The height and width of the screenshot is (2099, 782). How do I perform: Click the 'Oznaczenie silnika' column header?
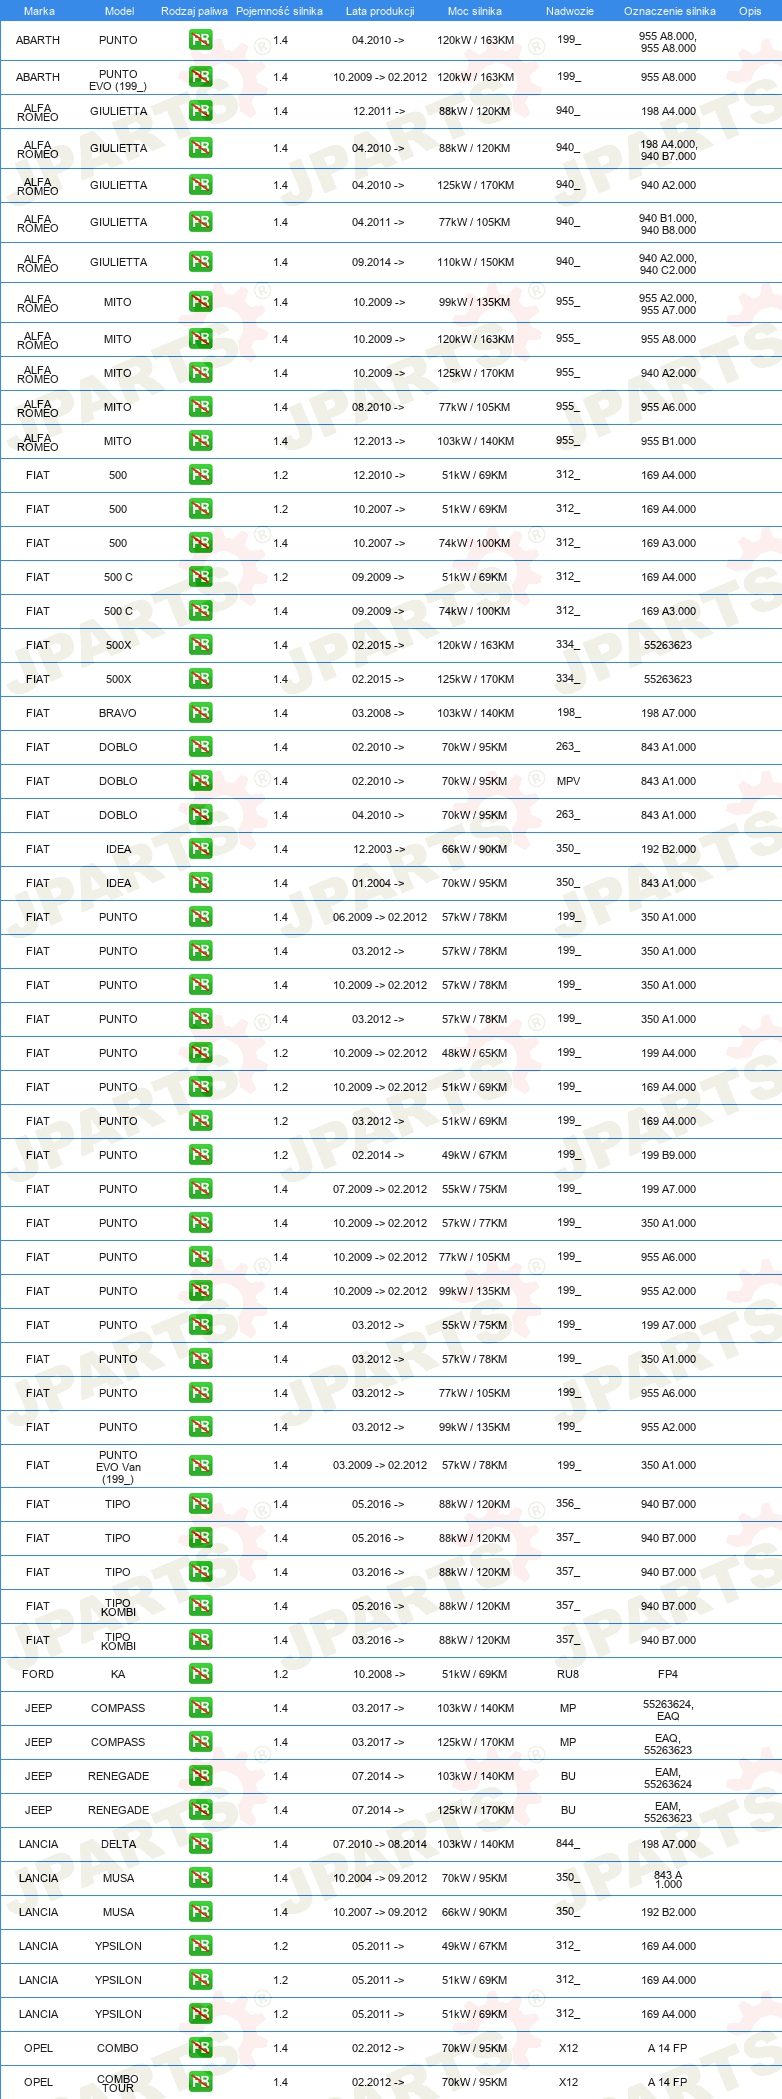point(670,11)
